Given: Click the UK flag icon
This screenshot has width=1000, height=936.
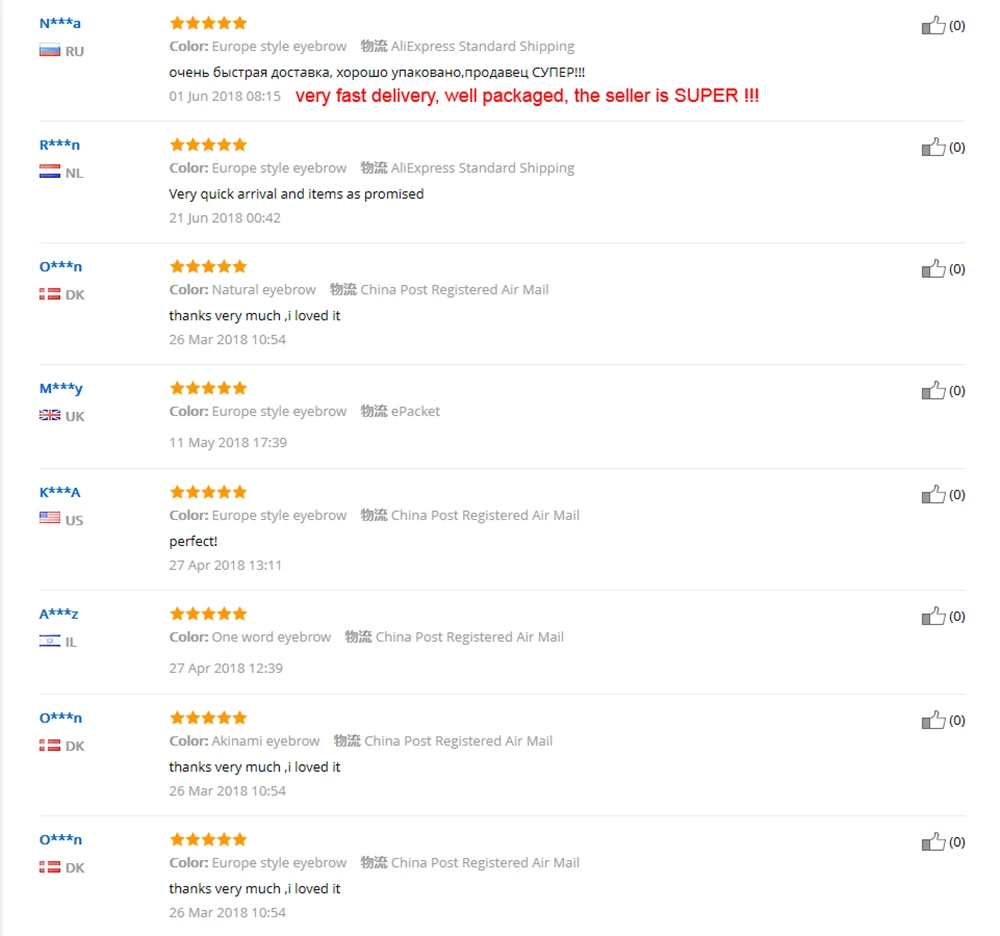Looking at the screenshot, I should coord(50,416).
